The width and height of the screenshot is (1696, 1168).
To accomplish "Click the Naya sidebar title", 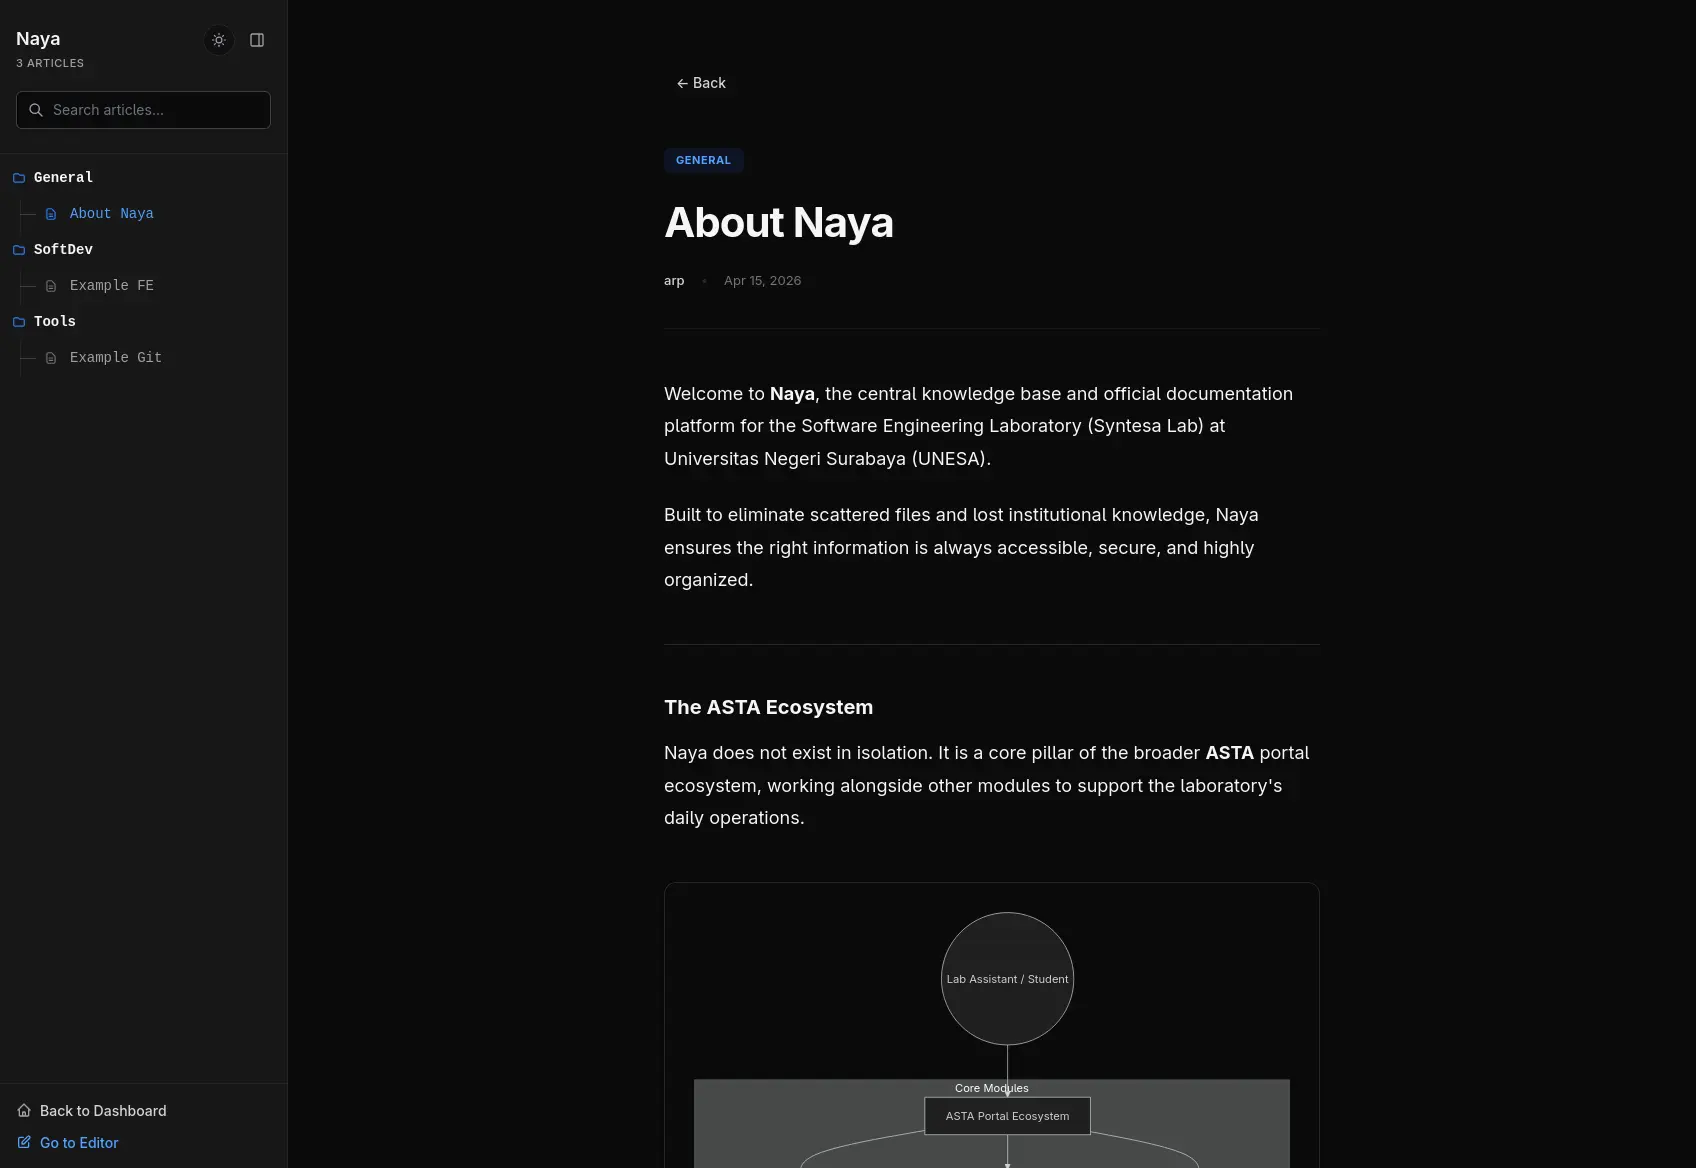I will click(38, 39).
